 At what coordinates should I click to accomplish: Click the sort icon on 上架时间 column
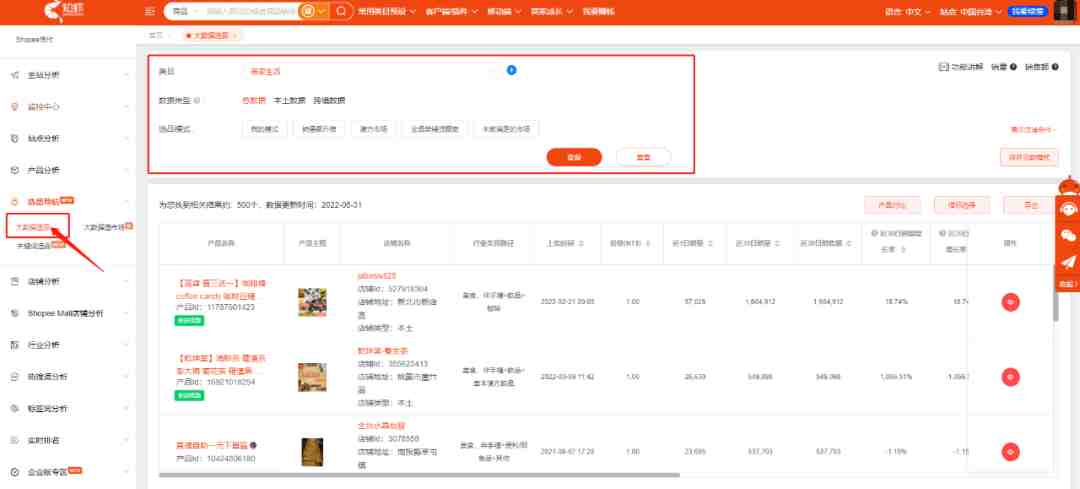582,243
